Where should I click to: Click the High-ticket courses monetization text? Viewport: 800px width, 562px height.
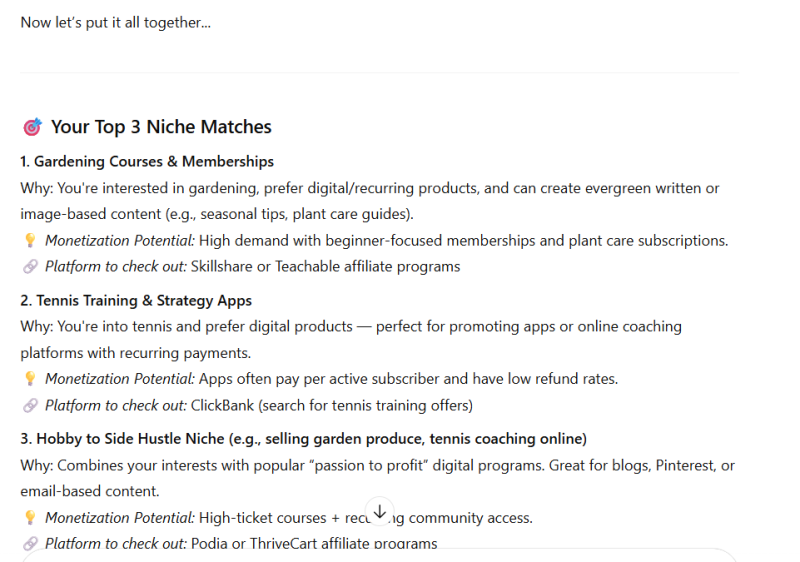tap(366, 517)
